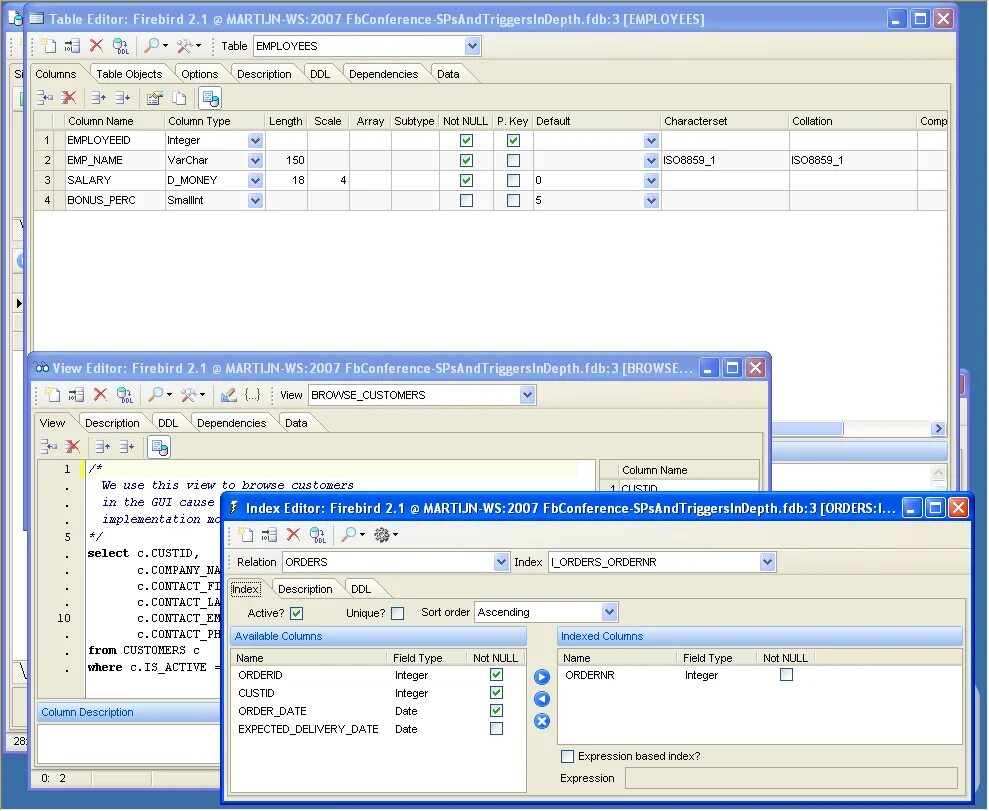This screenshot has width=989, height=811.
Task: Toggle the Active? checkbox in Index Editor
Action: [x=297, y=613]
